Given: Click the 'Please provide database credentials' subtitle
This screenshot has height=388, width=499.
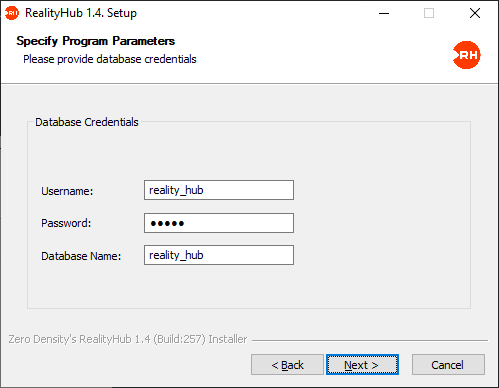Looking at the screenshot, I should (110, 59).
